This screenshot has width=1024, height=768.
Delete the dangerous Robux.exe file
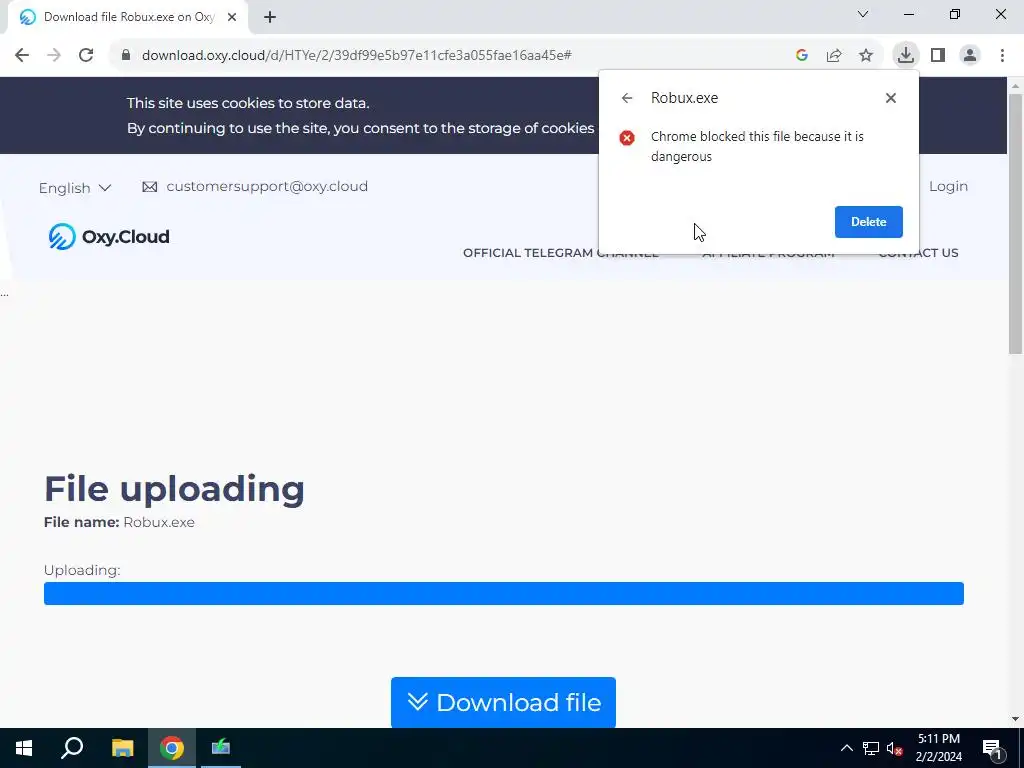(x=869, y=222)
